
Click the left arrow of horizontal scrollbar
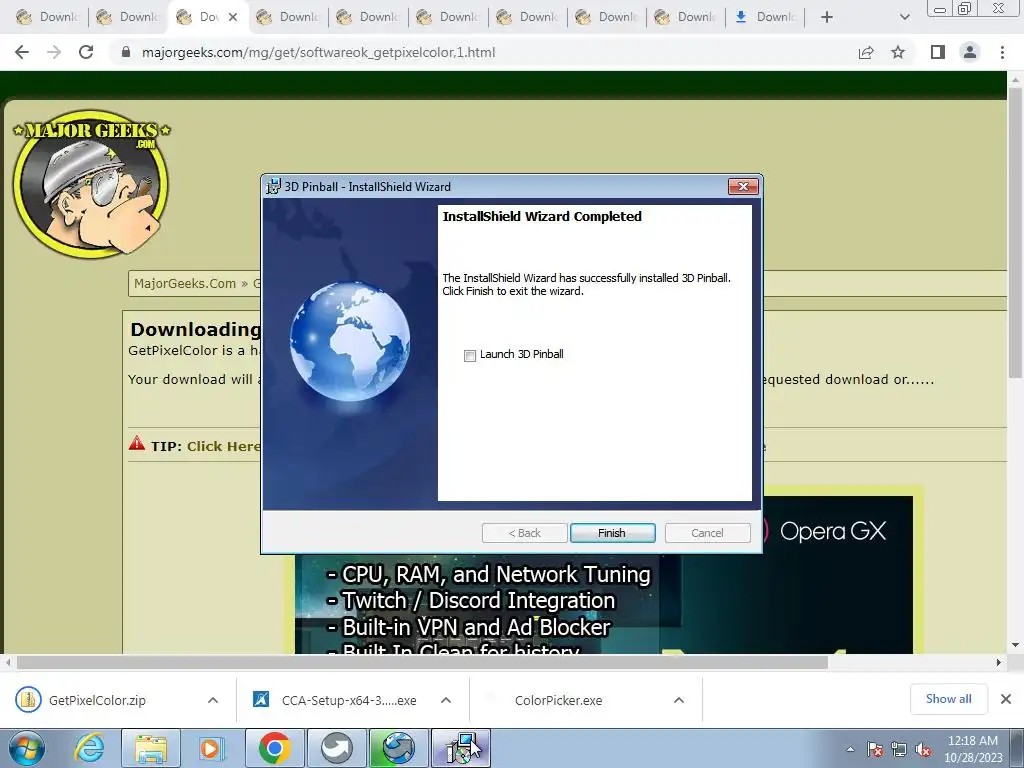pos(8,662)
